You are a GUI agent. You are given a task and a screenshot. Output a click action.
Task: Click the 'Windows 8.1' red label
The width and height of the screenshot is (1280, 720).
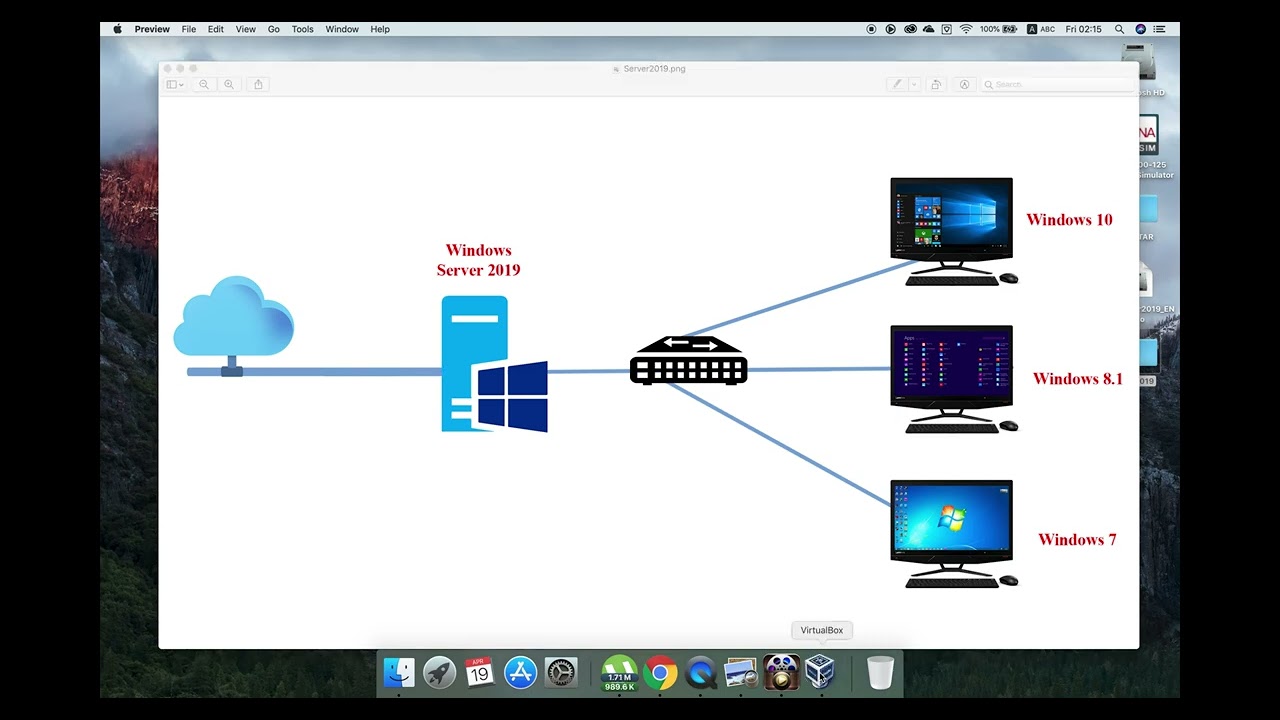(x=1077, y=379)
